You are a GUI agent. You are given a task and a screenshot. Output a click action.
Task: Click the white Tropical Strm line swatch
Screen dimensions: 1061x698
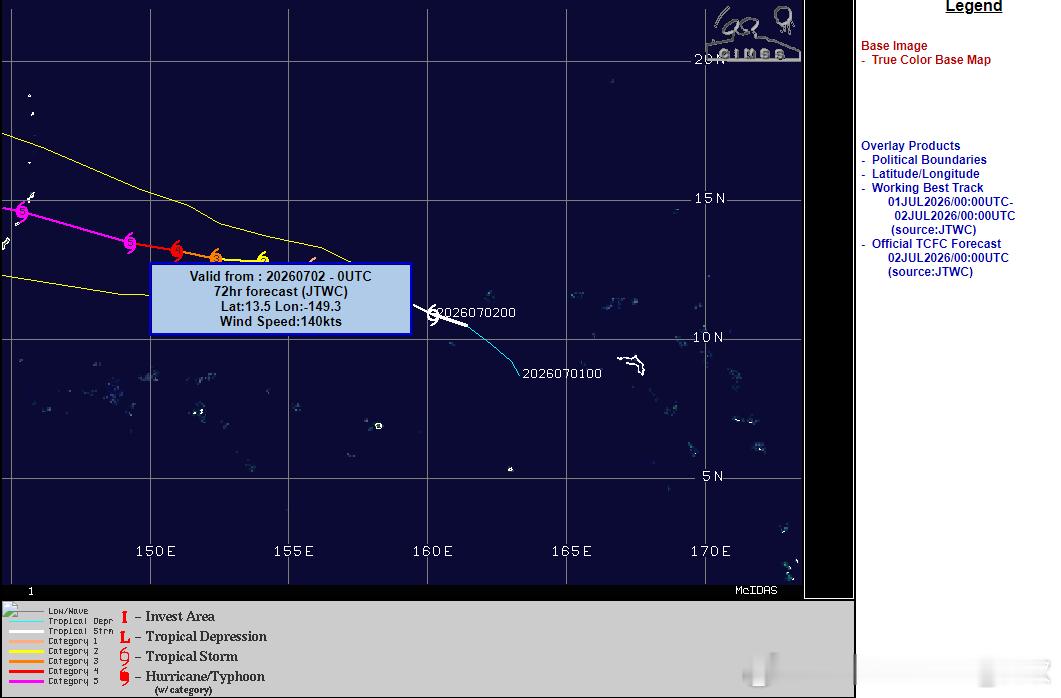[x=26, y=632]
